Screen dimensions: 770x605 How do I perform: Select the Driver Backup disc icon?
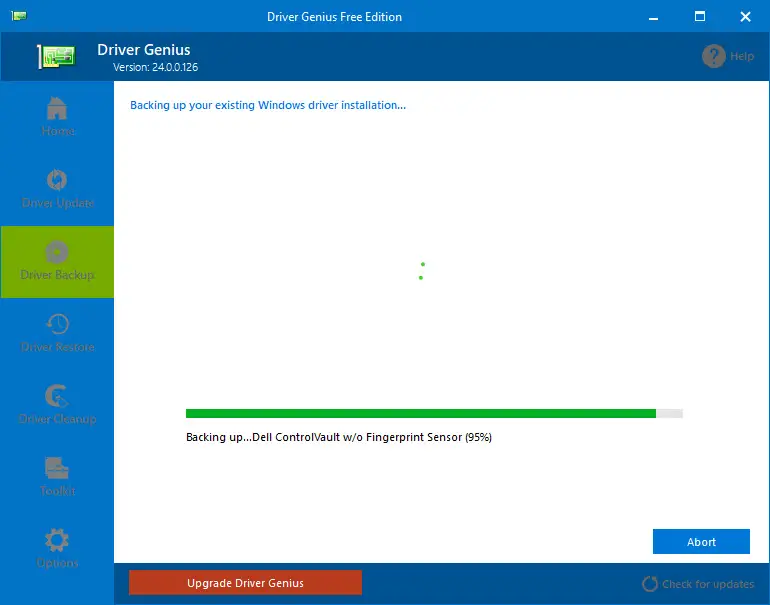(x=57, y=252)
